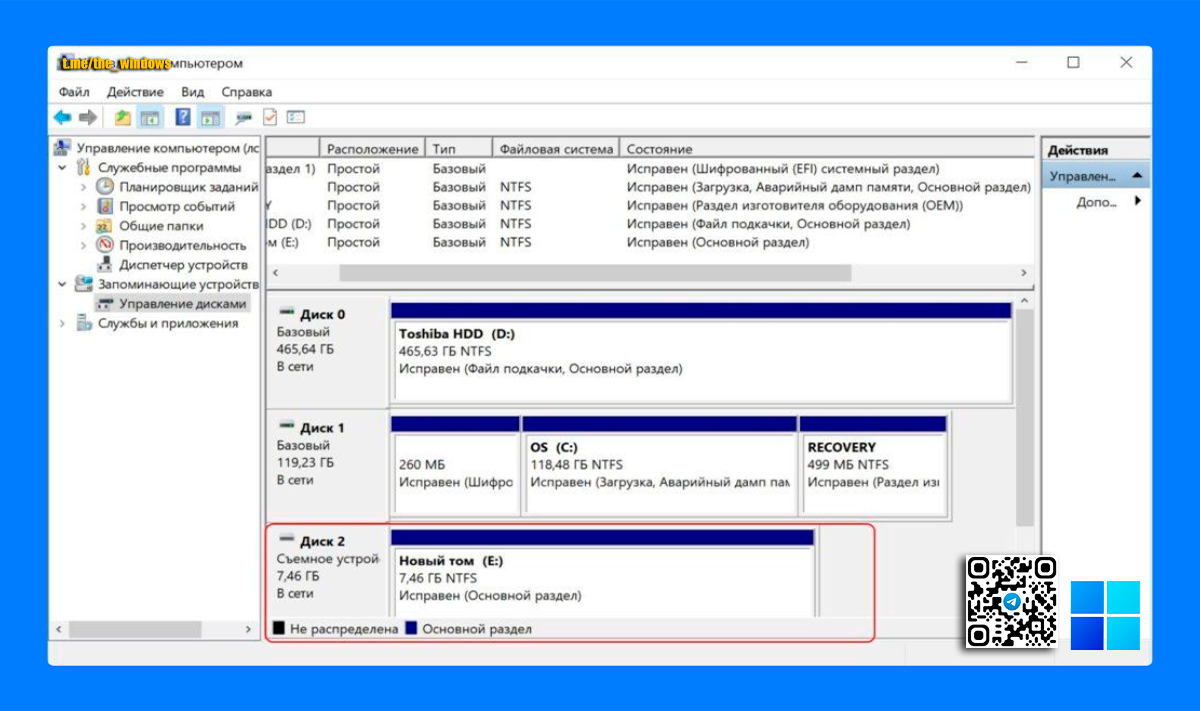Expand the Планировщик заданий node
This screenshot has width=1200, height=711.
[83, 187]
